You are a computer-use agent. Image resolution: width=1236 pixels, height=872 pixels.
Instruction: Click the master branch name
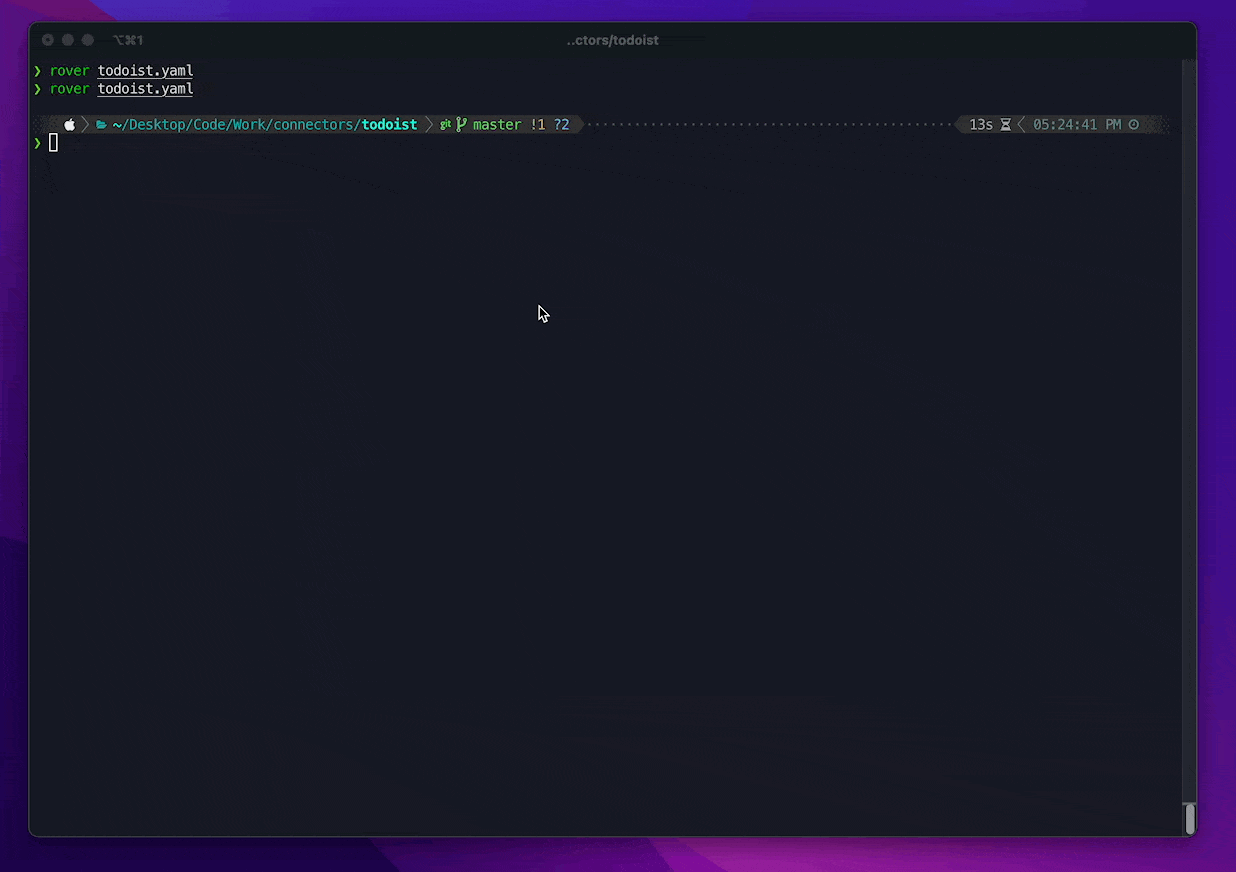[x=497, y=125]
